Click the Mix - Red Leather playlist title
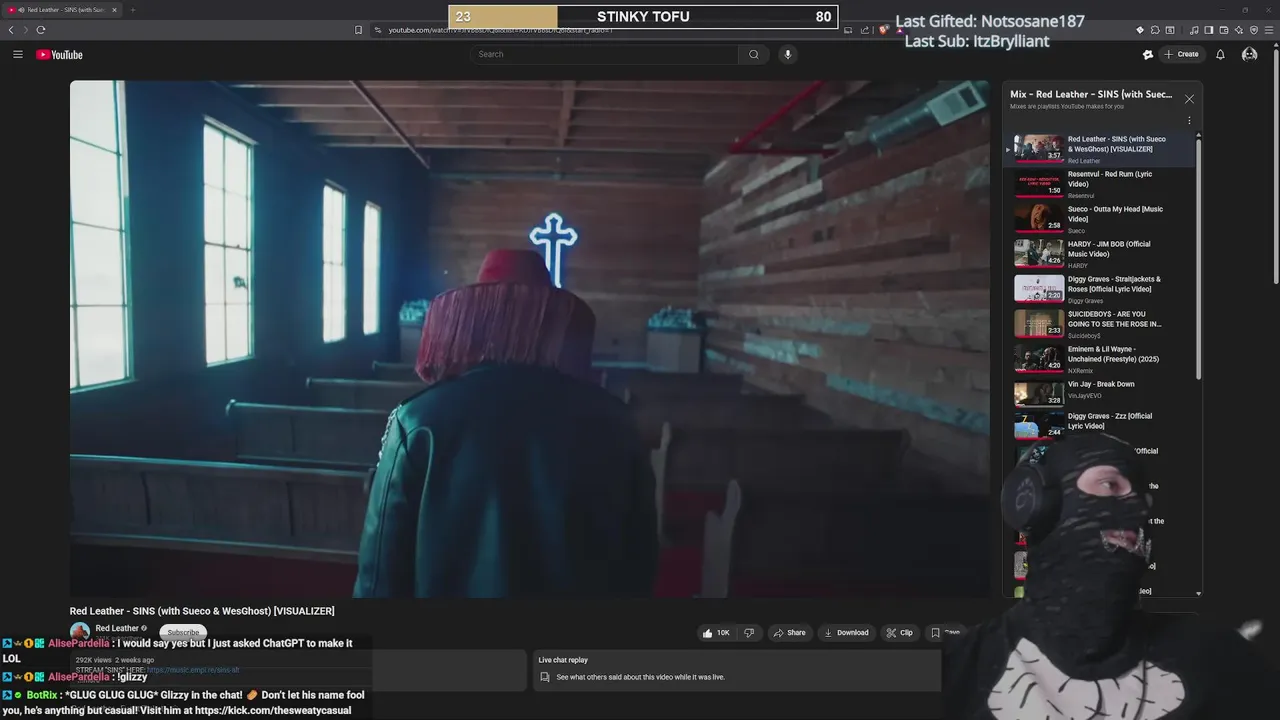1280x720 pixels. [1091, 94]
